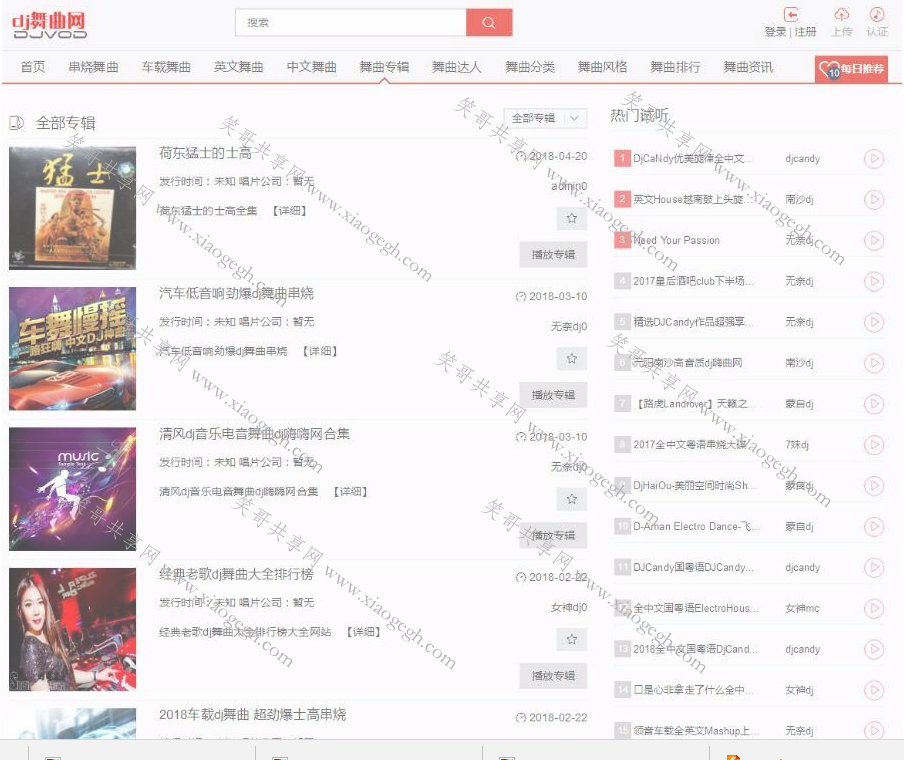
Task: Star the 经典老歌dj舞曲大全排行榜 album
Action: click(x=571, y=639)
